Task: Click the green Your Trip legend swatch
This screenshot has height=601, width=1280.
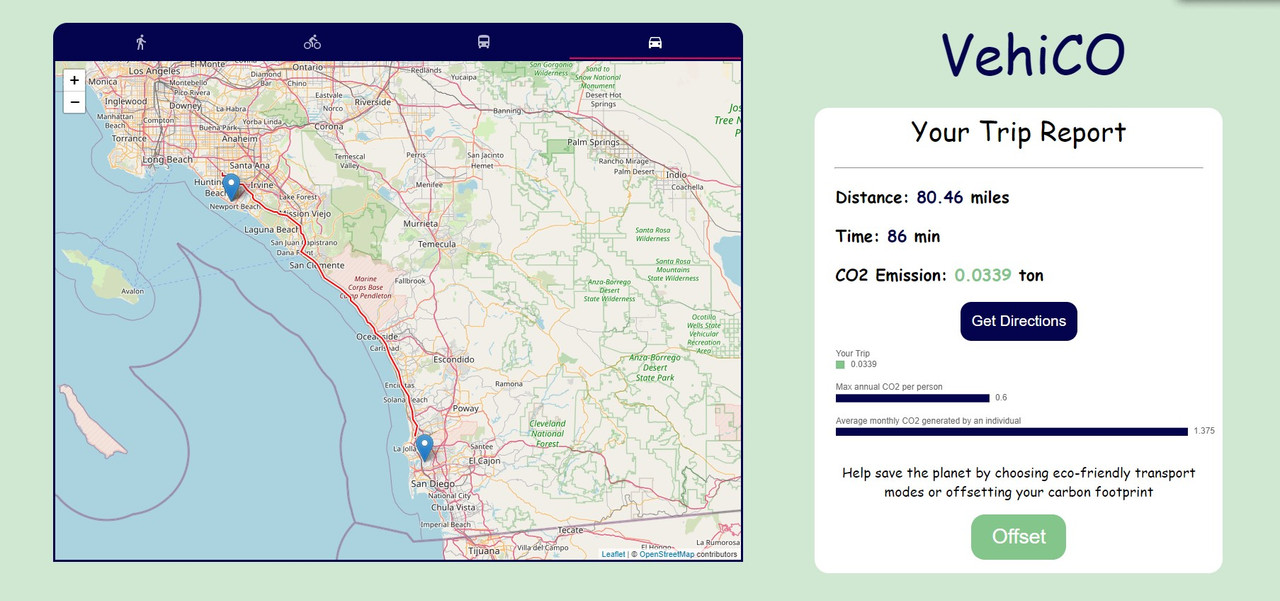Action: point(840,364)
